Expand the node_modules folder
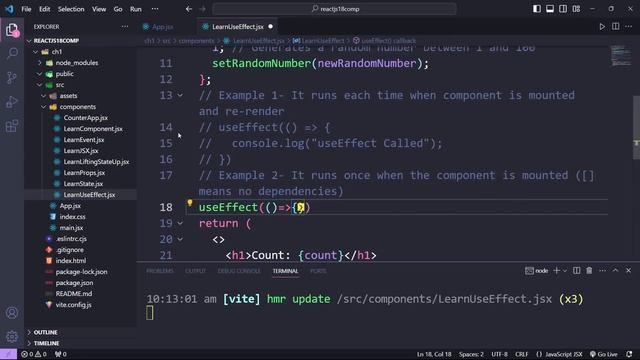The image size is (640, 360). 40,63
